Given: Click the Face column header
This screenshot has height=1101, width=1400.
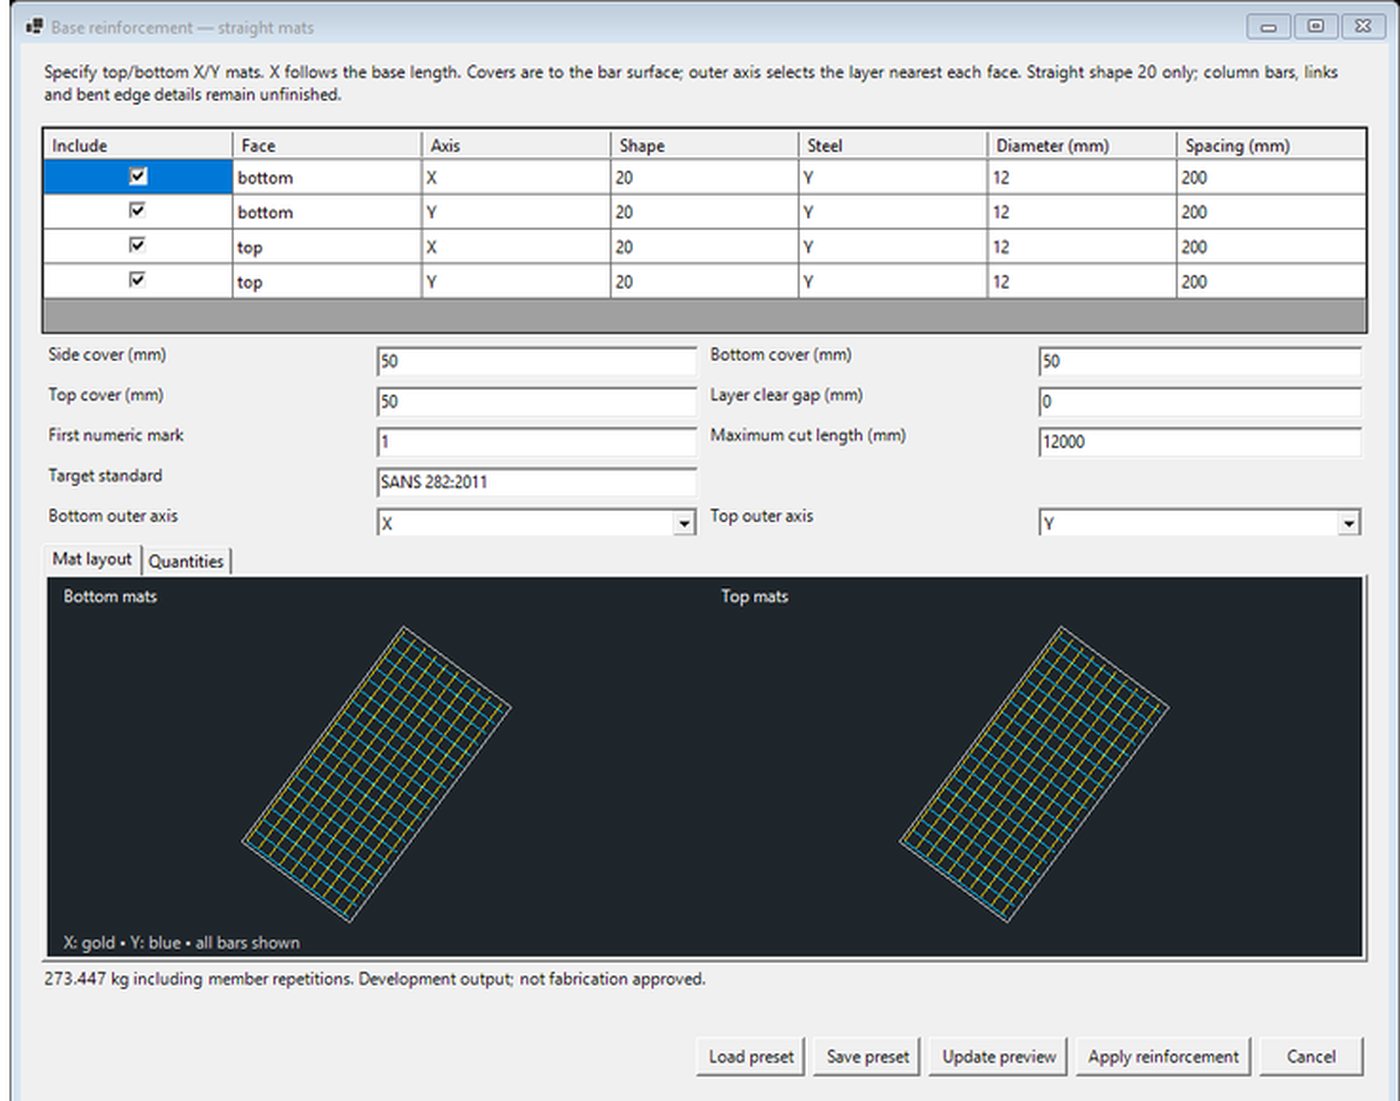Looking at the screenshot, I should coord(327,145).
